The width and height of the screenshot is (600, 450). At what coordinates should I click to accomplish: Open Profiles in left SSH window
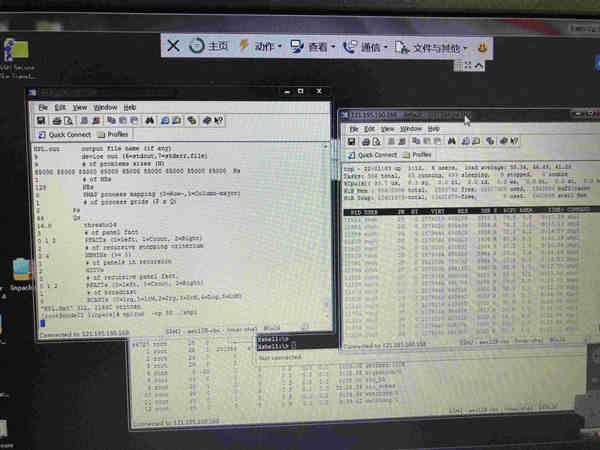click(113, 134)
